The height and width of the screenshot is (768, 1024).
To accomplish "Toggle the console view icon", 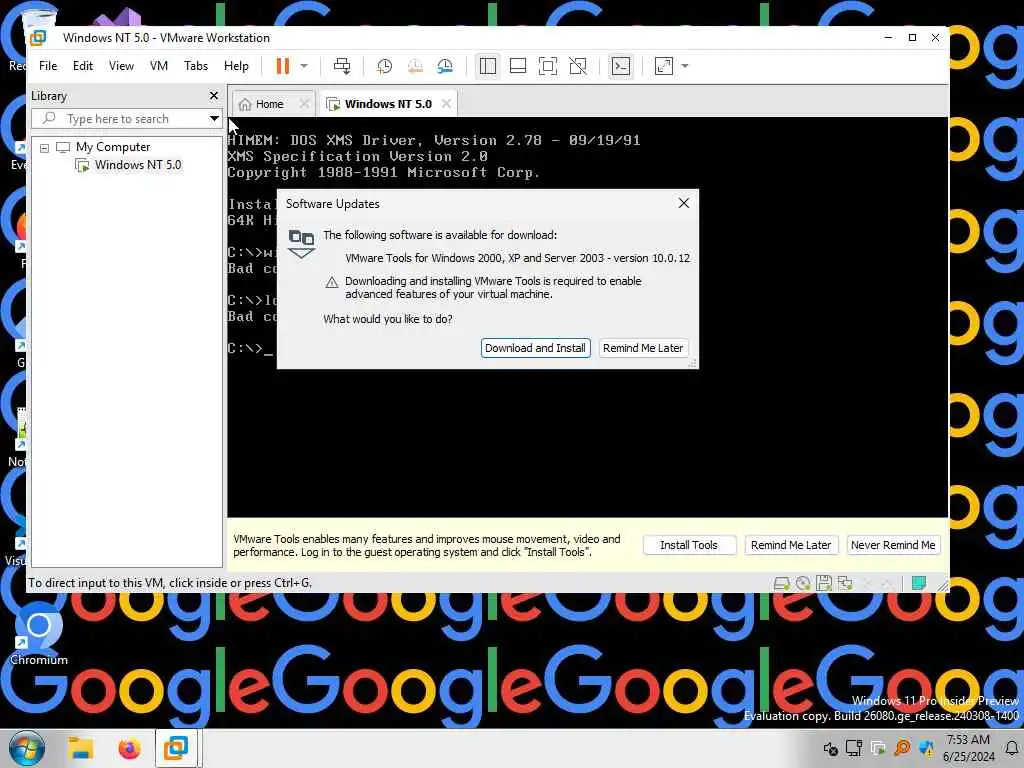I will [620, 66].
